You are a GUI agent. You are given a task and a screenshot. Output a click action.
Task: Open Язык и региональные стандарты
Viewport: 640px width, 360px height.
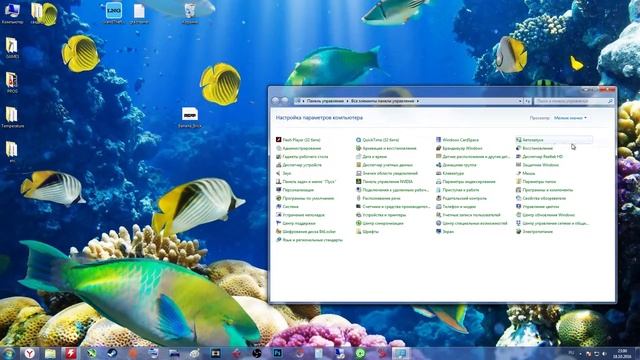click(x=309, y=240)
